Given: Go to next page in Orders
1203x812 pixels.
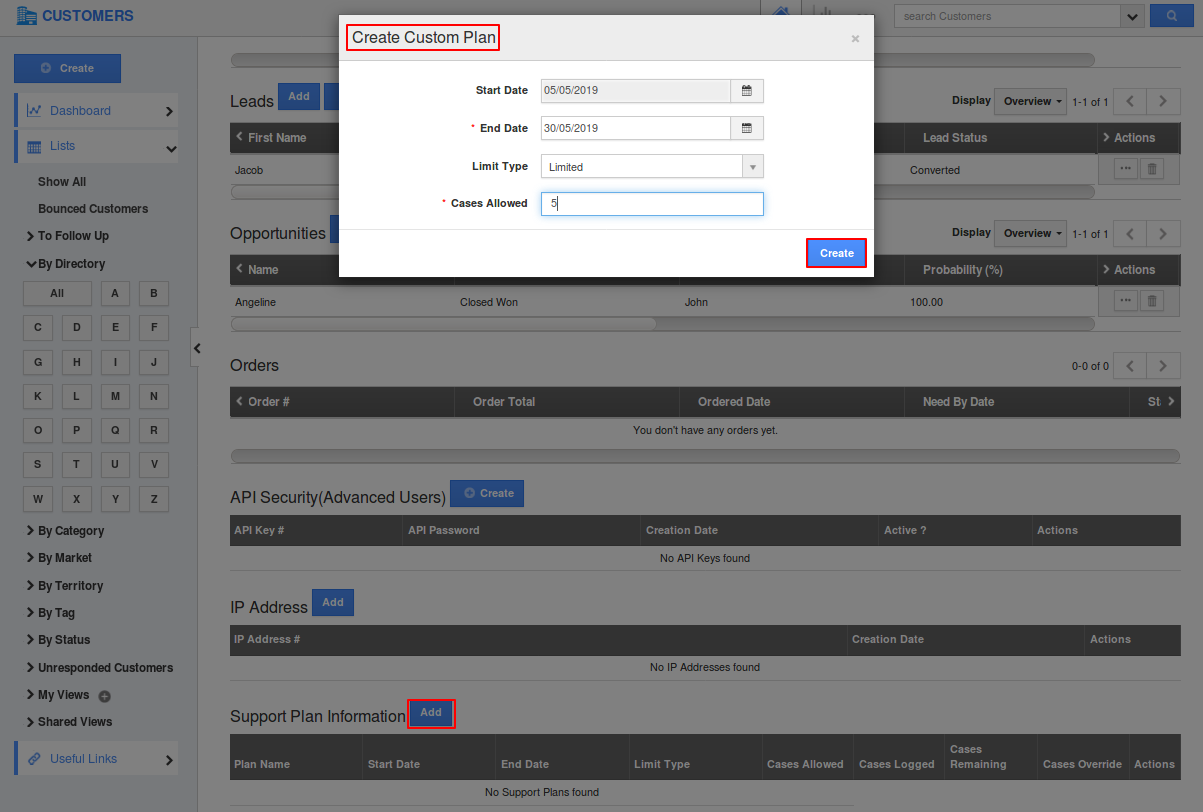Looking at the screenshot, I should tap(1162, 366).
